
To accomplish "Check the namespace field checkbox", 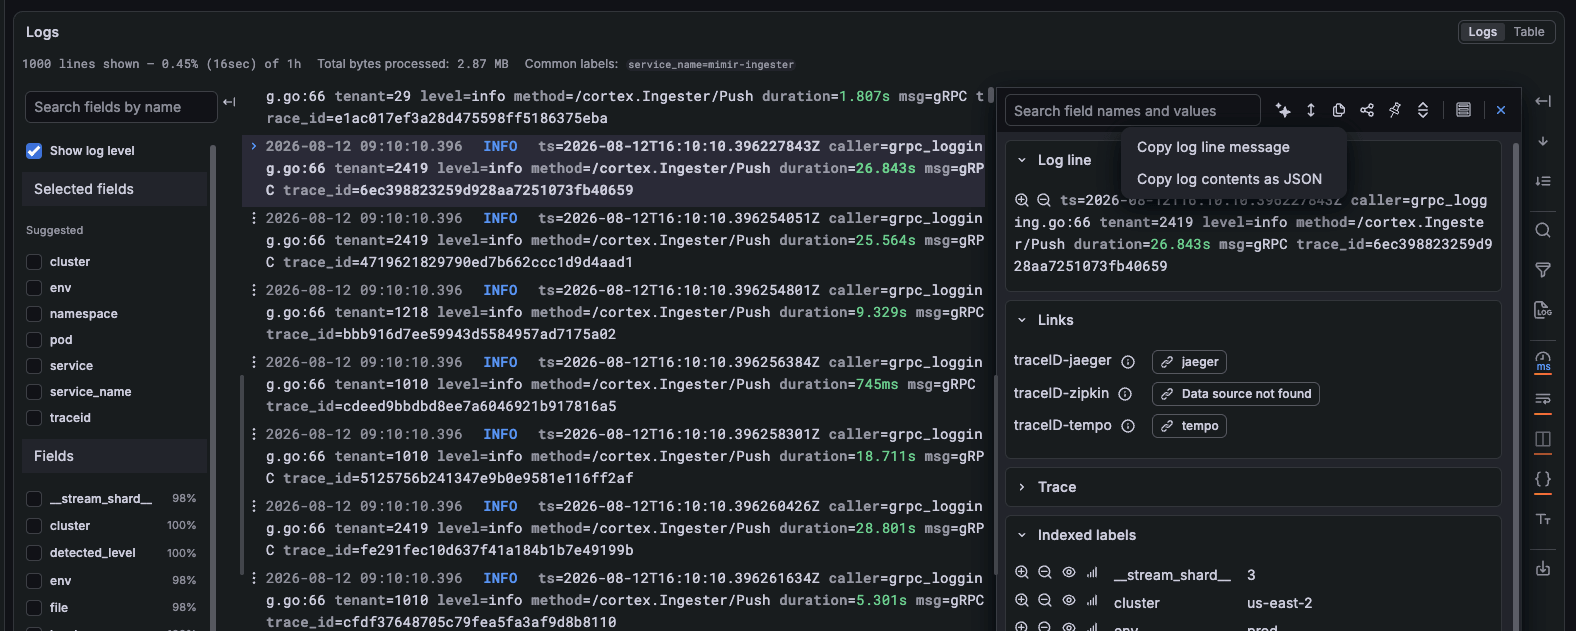I will tap(34, 314).
